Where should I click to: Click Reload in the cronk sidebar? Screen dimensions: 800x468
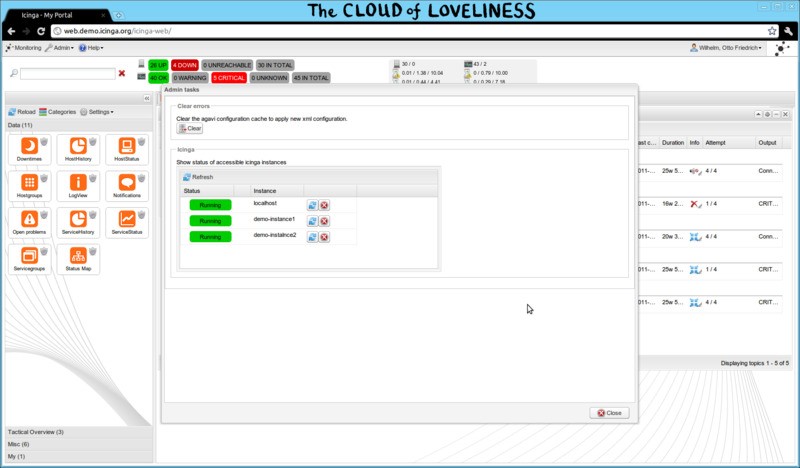pos(22,112)
